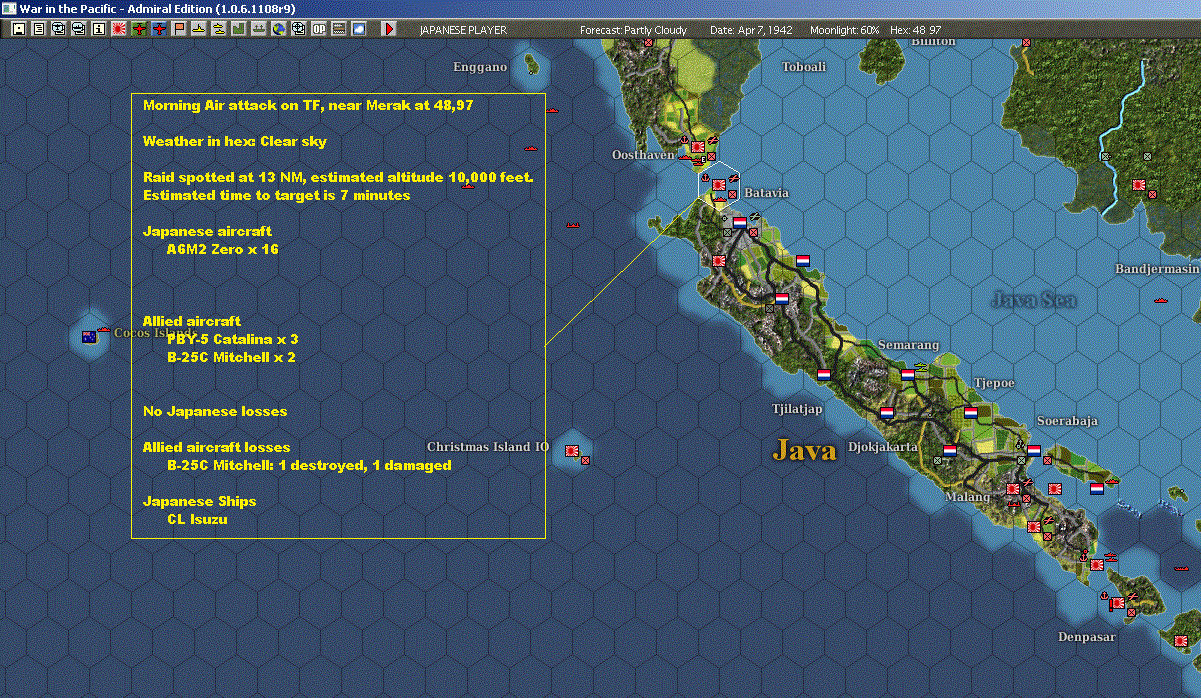Select the Japanese flag unit near Bandjermasin
This screenshot has width=1201, height=698.
click(x=1138, y=185)
